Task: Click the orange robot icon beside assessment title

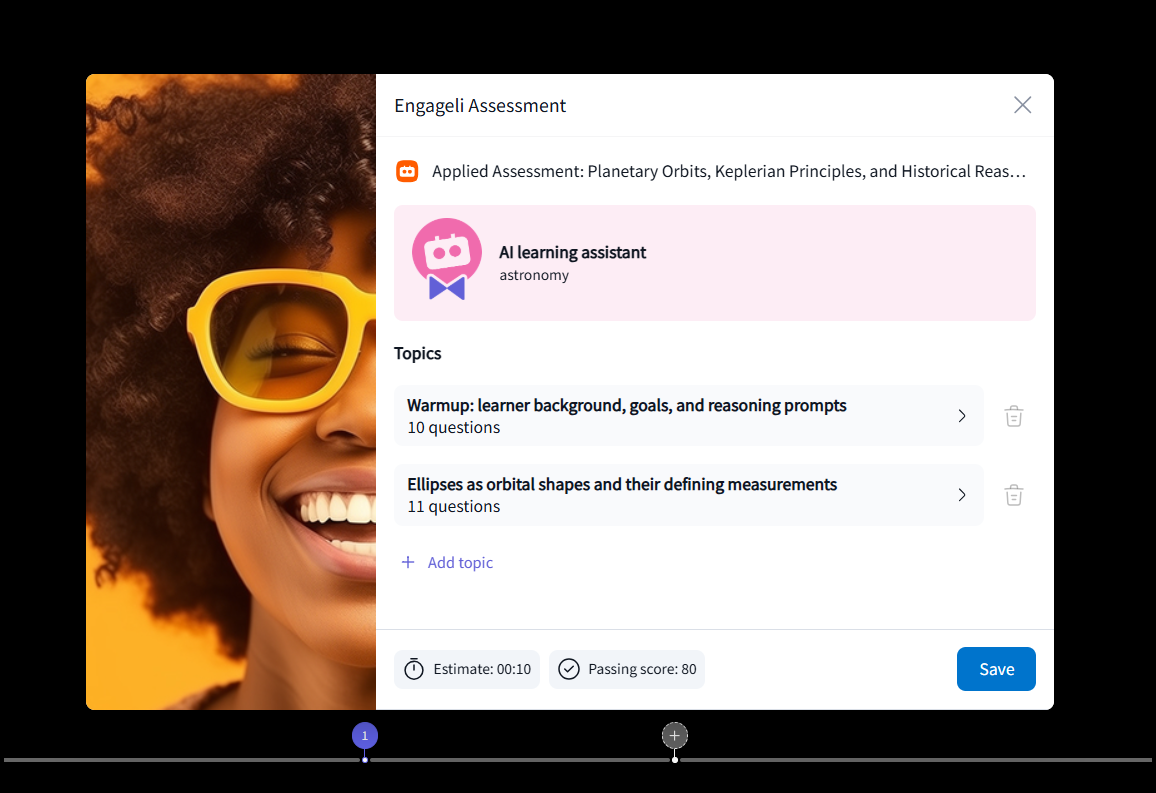Action: click(x=407, y=172)
